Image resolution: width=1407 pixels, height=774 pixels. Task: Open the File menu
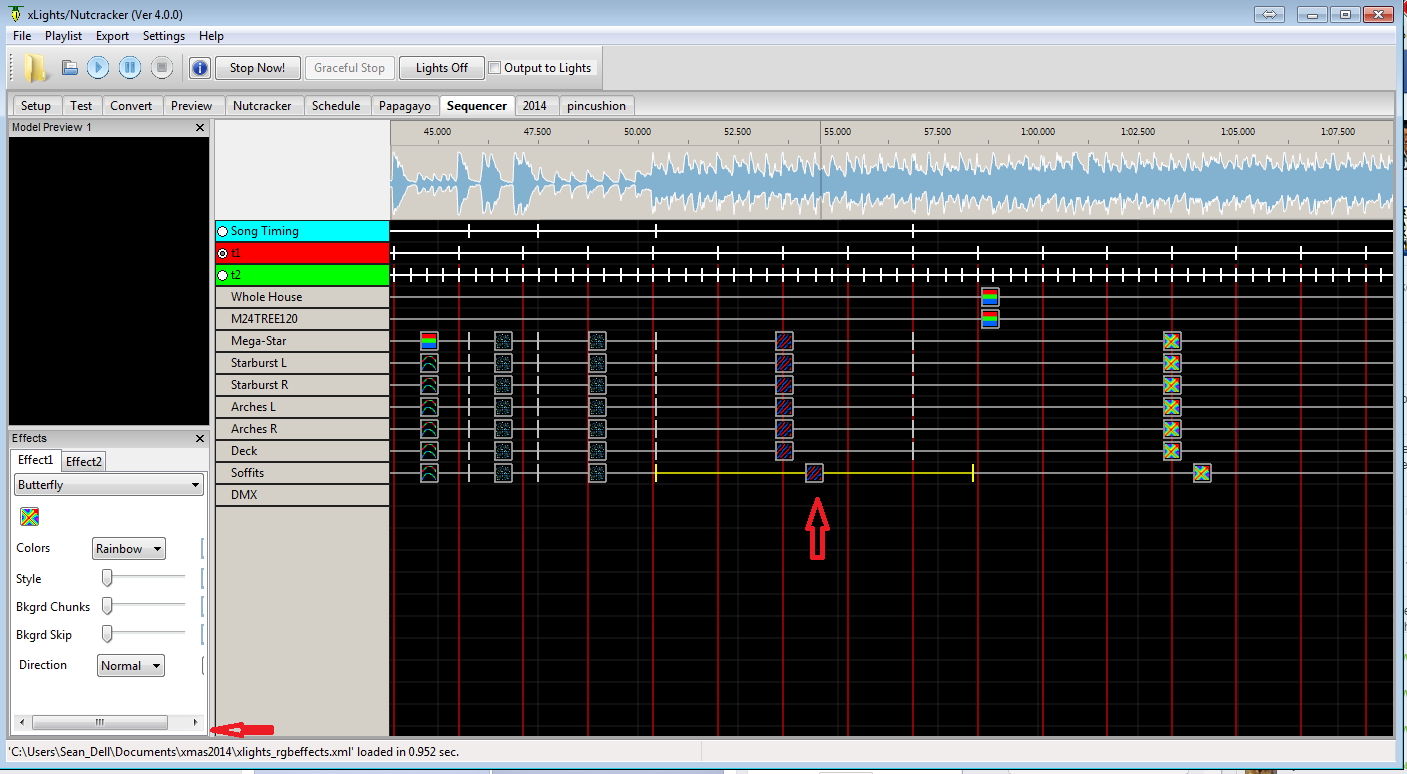coord(22,36)
